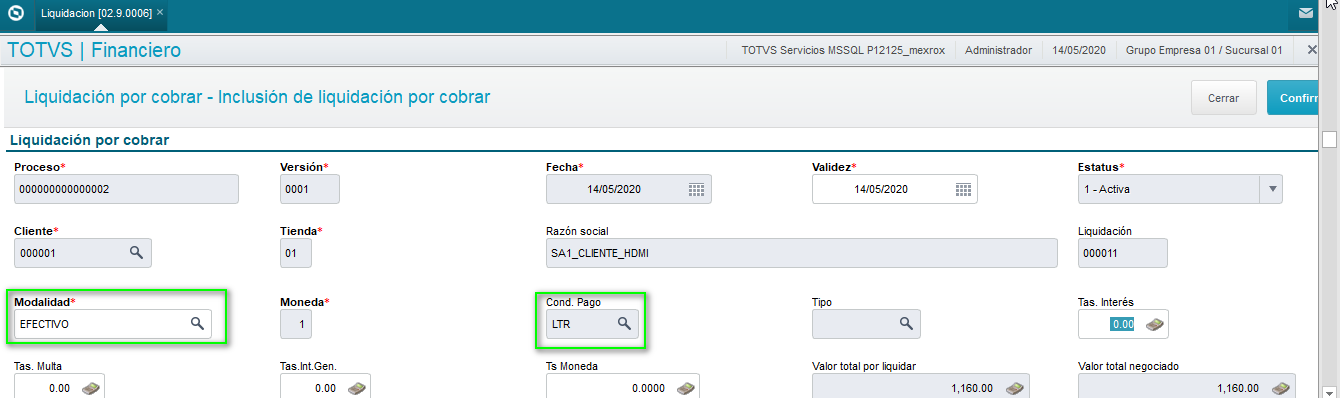This screenshot has width=1340, height=398.
Task: Click the Cliente field 000001
Action: coord(83,253)
